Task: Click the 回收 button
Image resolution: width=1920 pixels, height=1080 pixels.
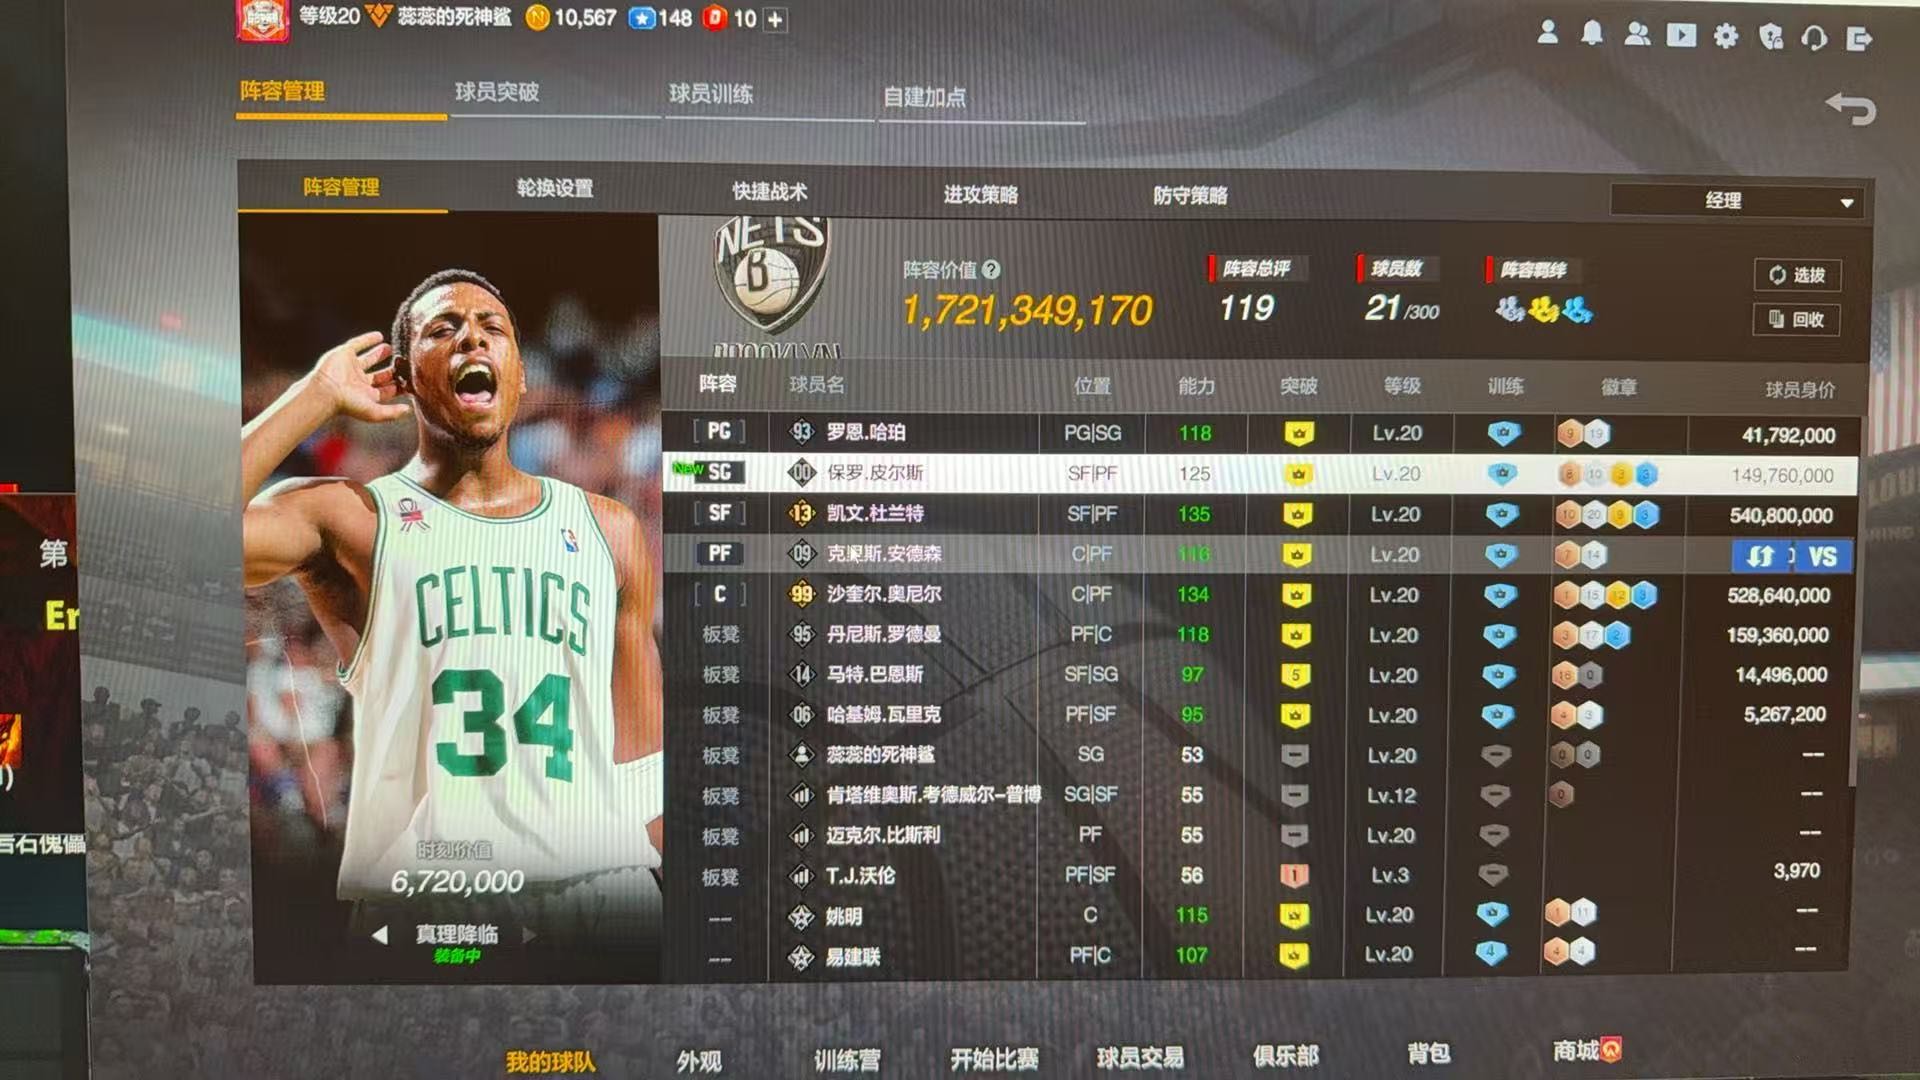Action: point(1797,319)
